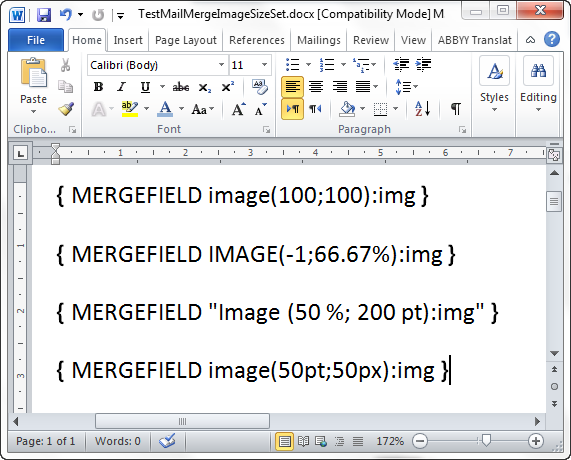This screenshot has width=571, height=460.
Task: Toggle Italic formatting
Action: [x=121, y=87]
